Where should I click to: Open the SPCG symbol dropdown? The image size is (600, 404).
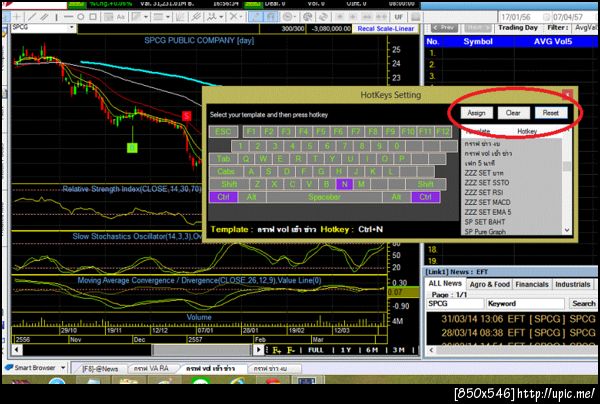point(71,28)
